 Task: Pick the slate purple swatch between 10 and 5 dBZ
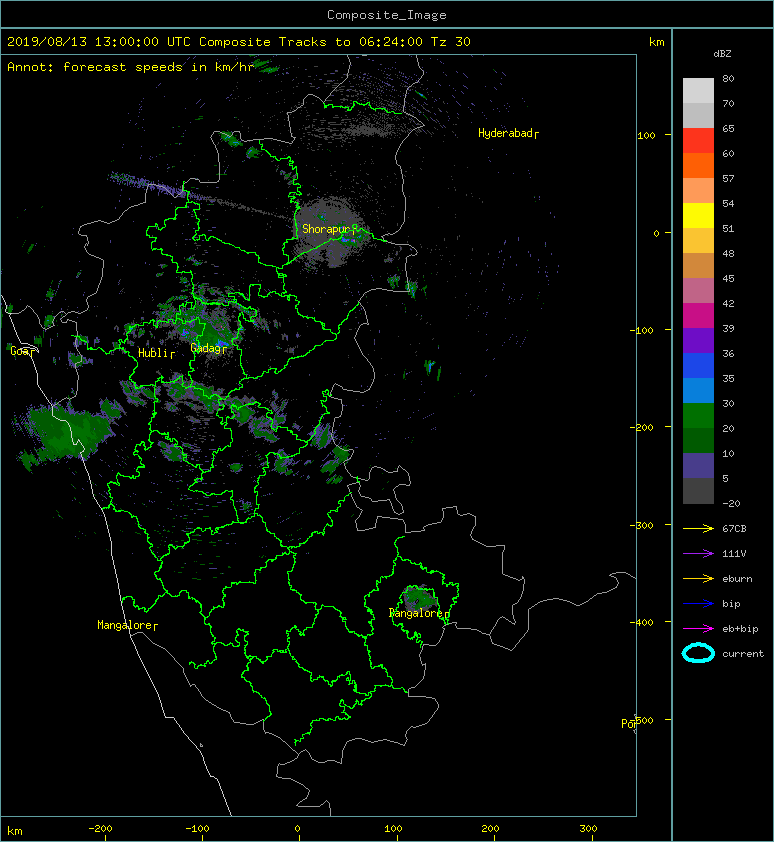coord(698,465)
